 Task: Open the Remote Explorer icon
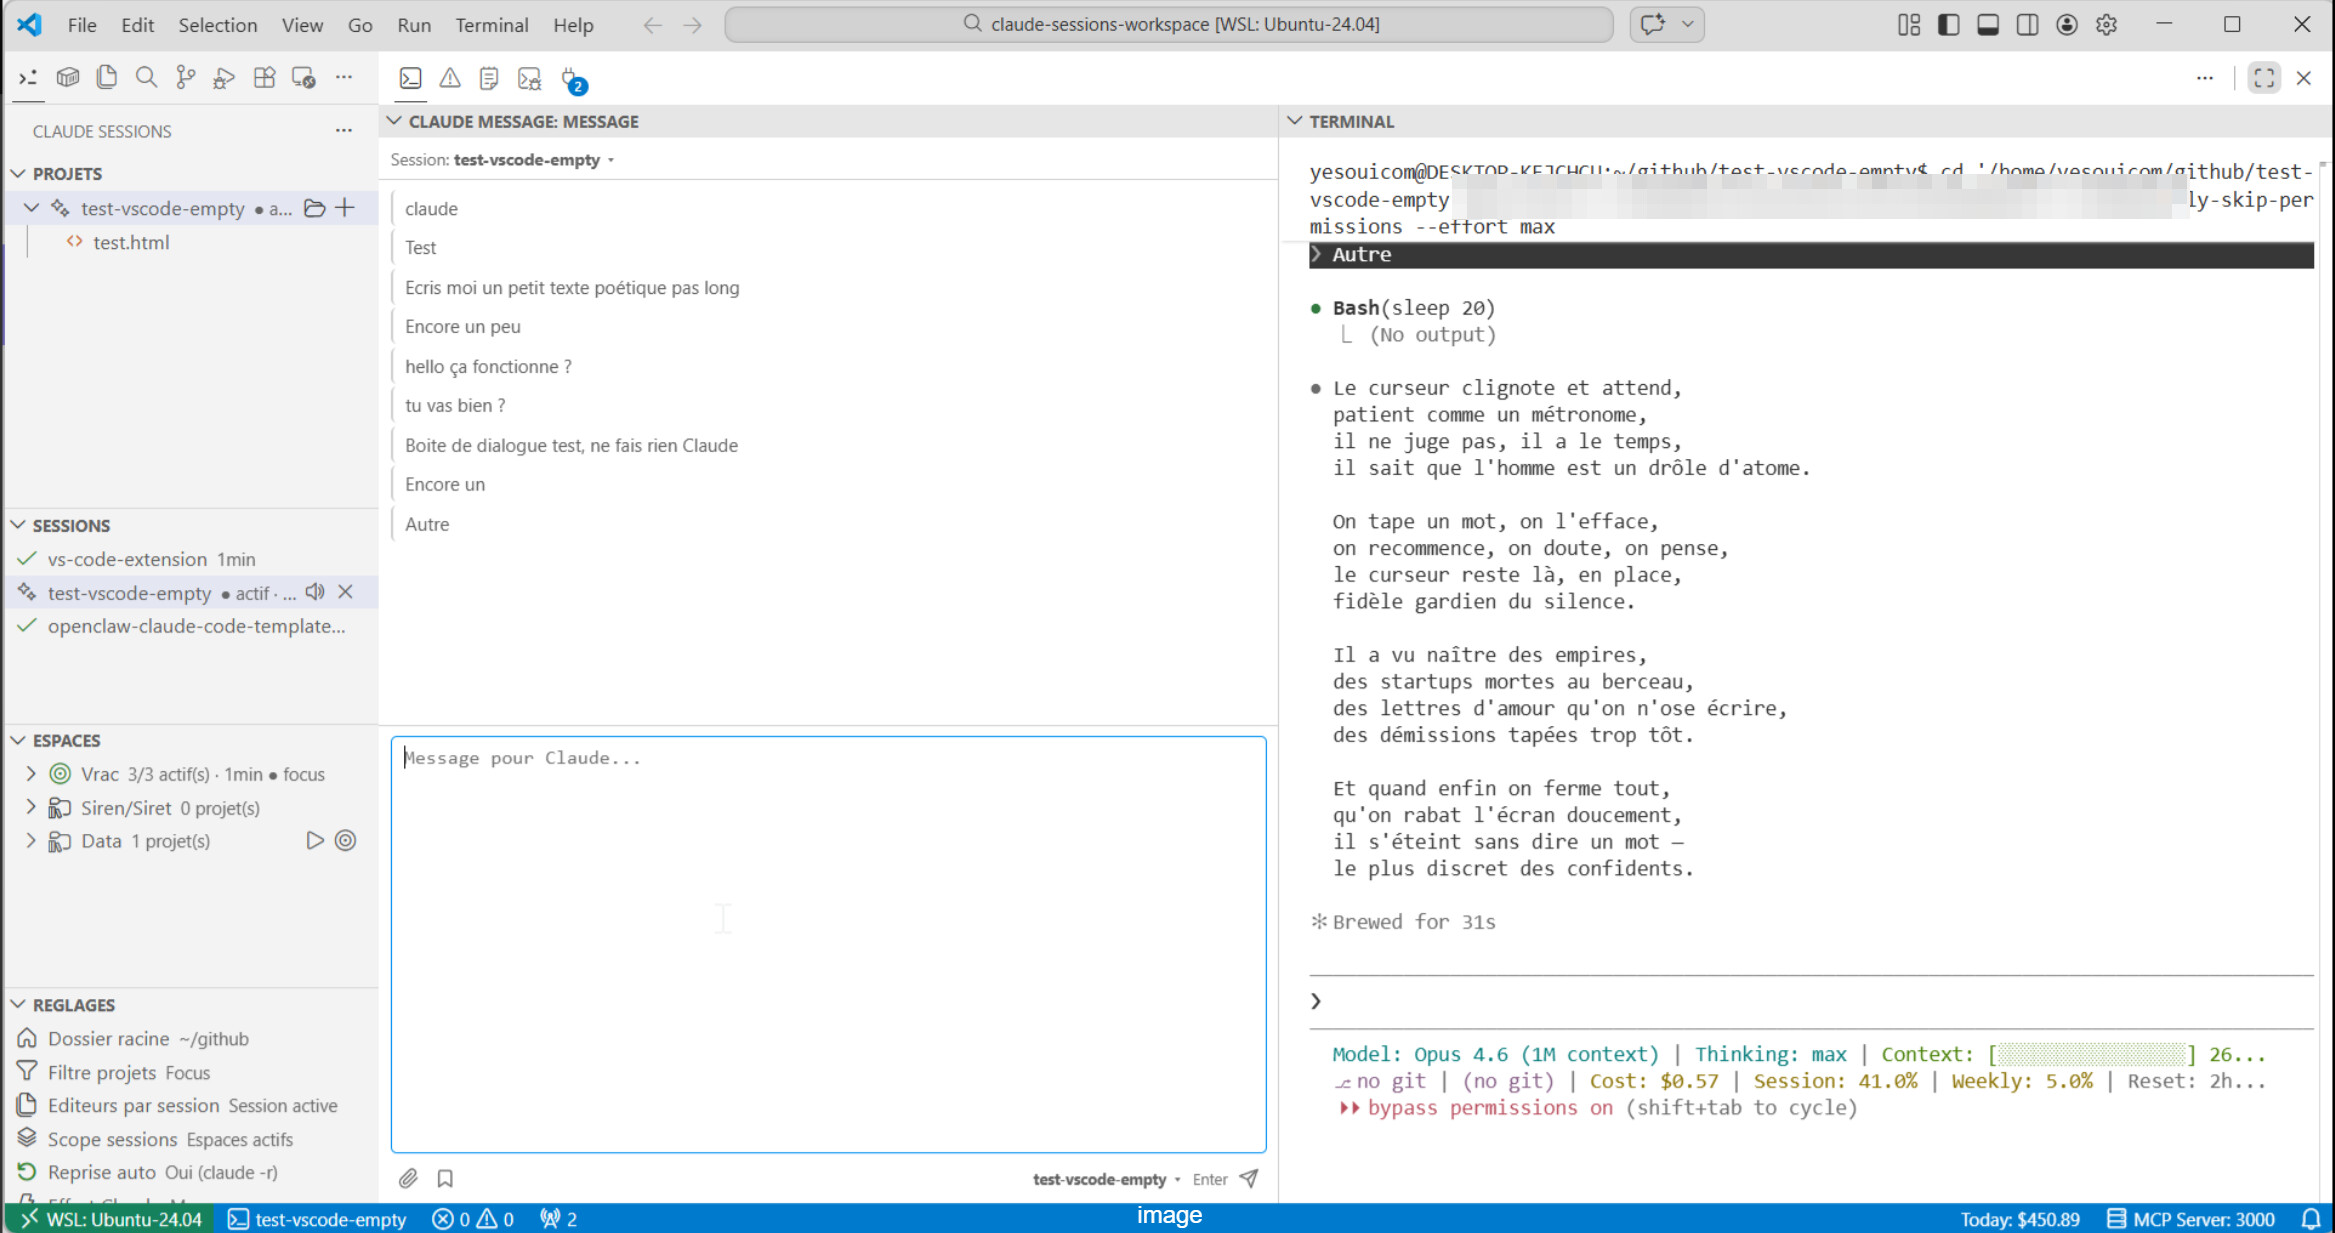303,78
